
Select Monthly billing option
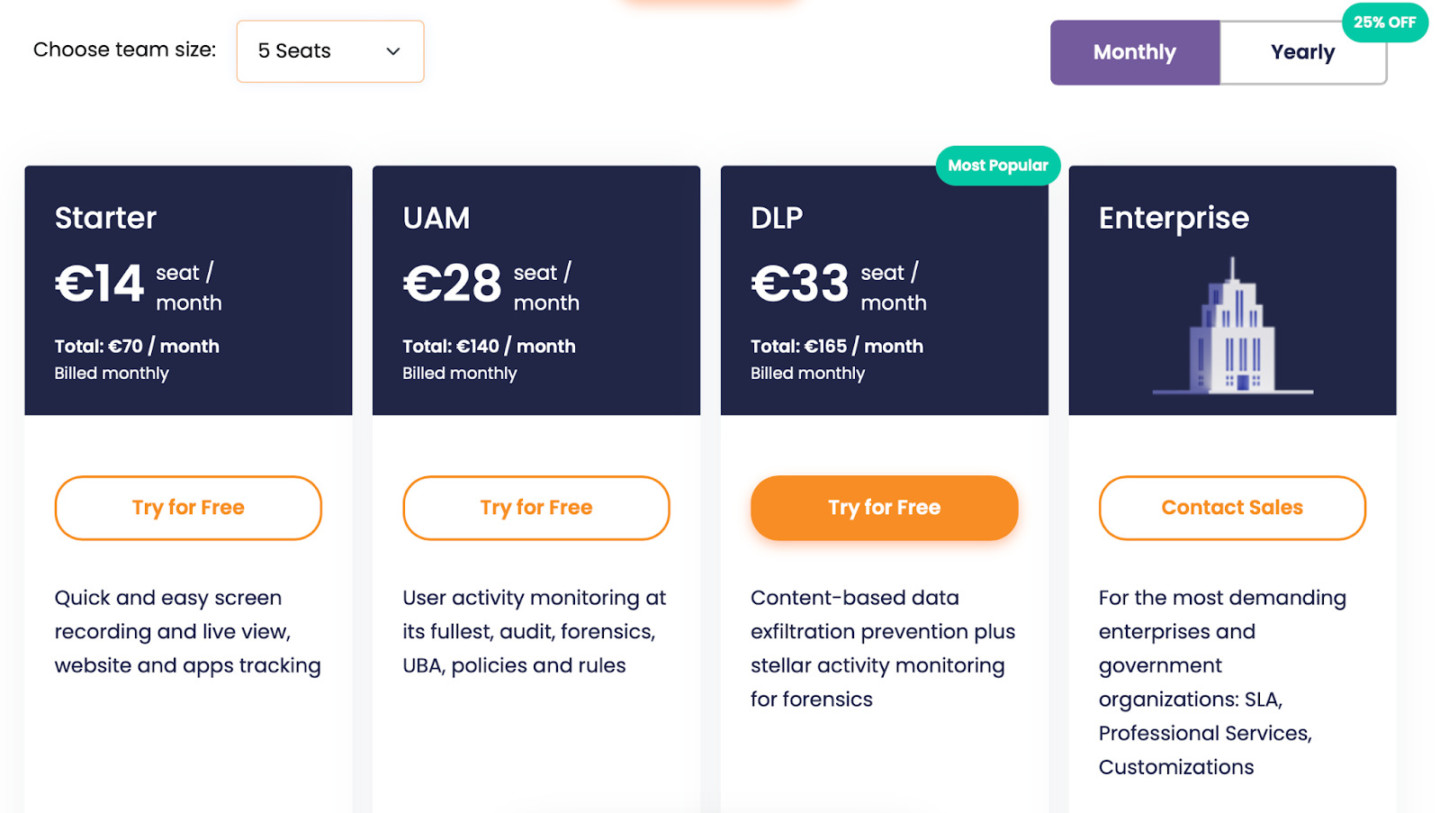tap(1135, 51)
